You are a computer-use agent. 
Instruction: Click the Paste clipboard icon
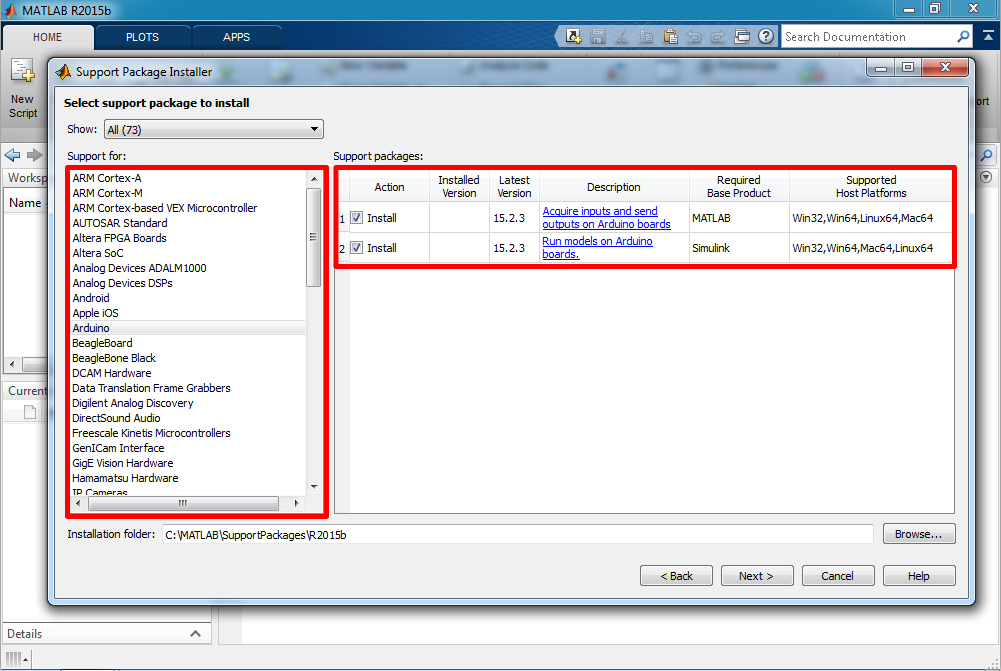[670, 36]
